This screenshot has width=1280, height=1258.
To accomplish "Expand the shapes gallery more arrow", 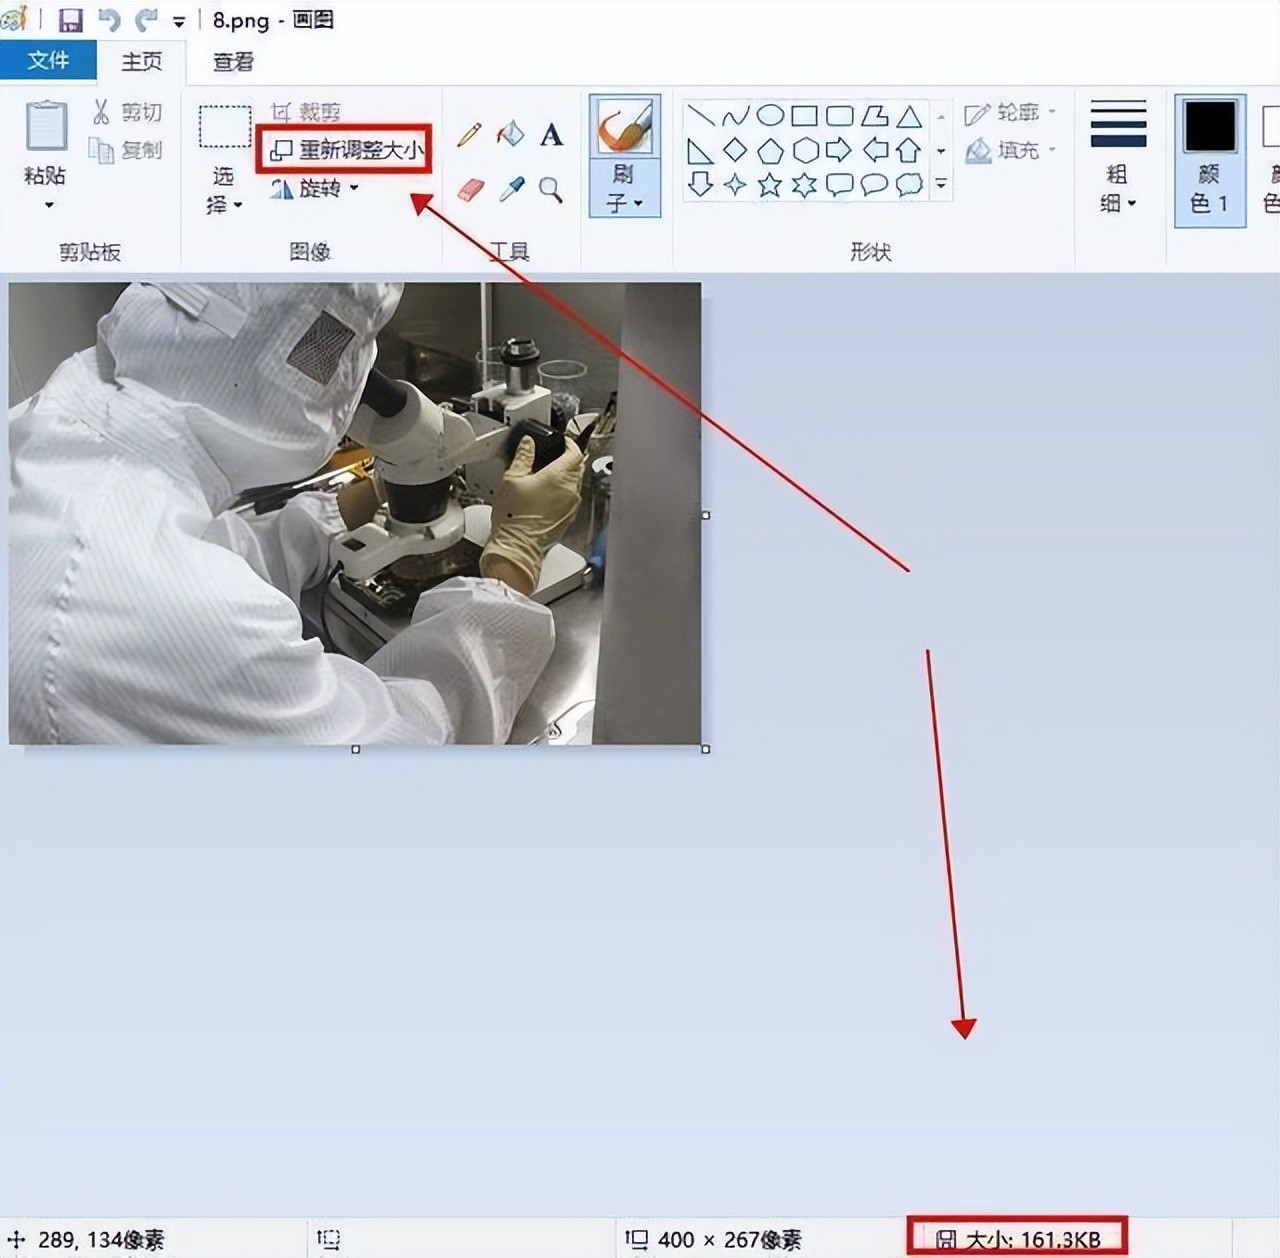I will click(x=941, y=184).
